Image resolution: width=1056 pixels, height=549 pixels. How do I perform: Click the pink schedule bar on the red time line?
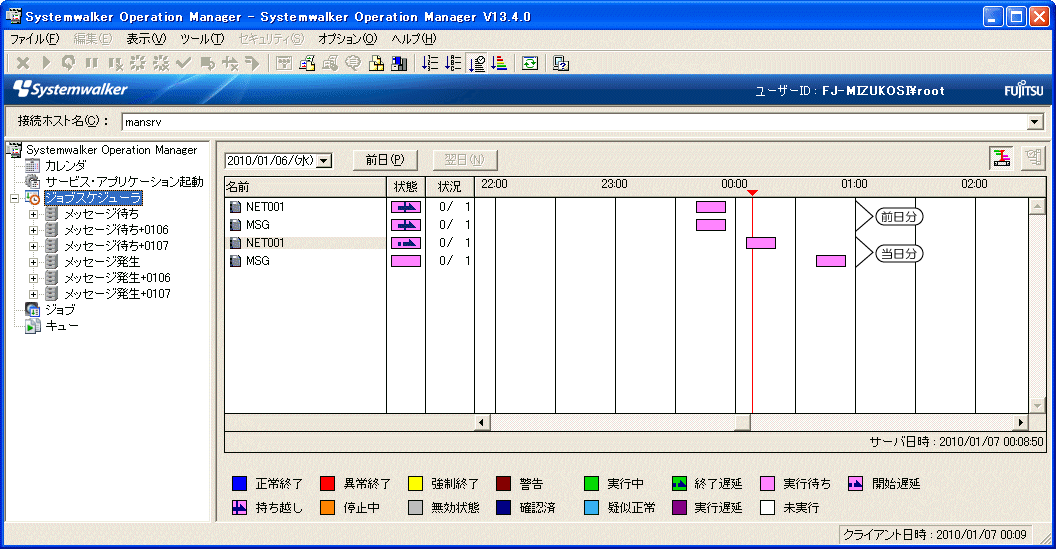(x=761, y=243)
